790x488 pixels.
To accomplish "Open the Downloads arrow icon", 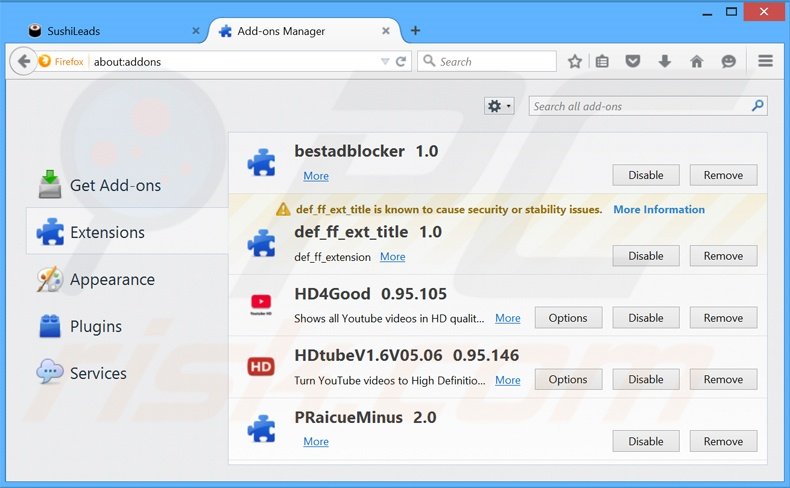I will [x=665, y=61].
